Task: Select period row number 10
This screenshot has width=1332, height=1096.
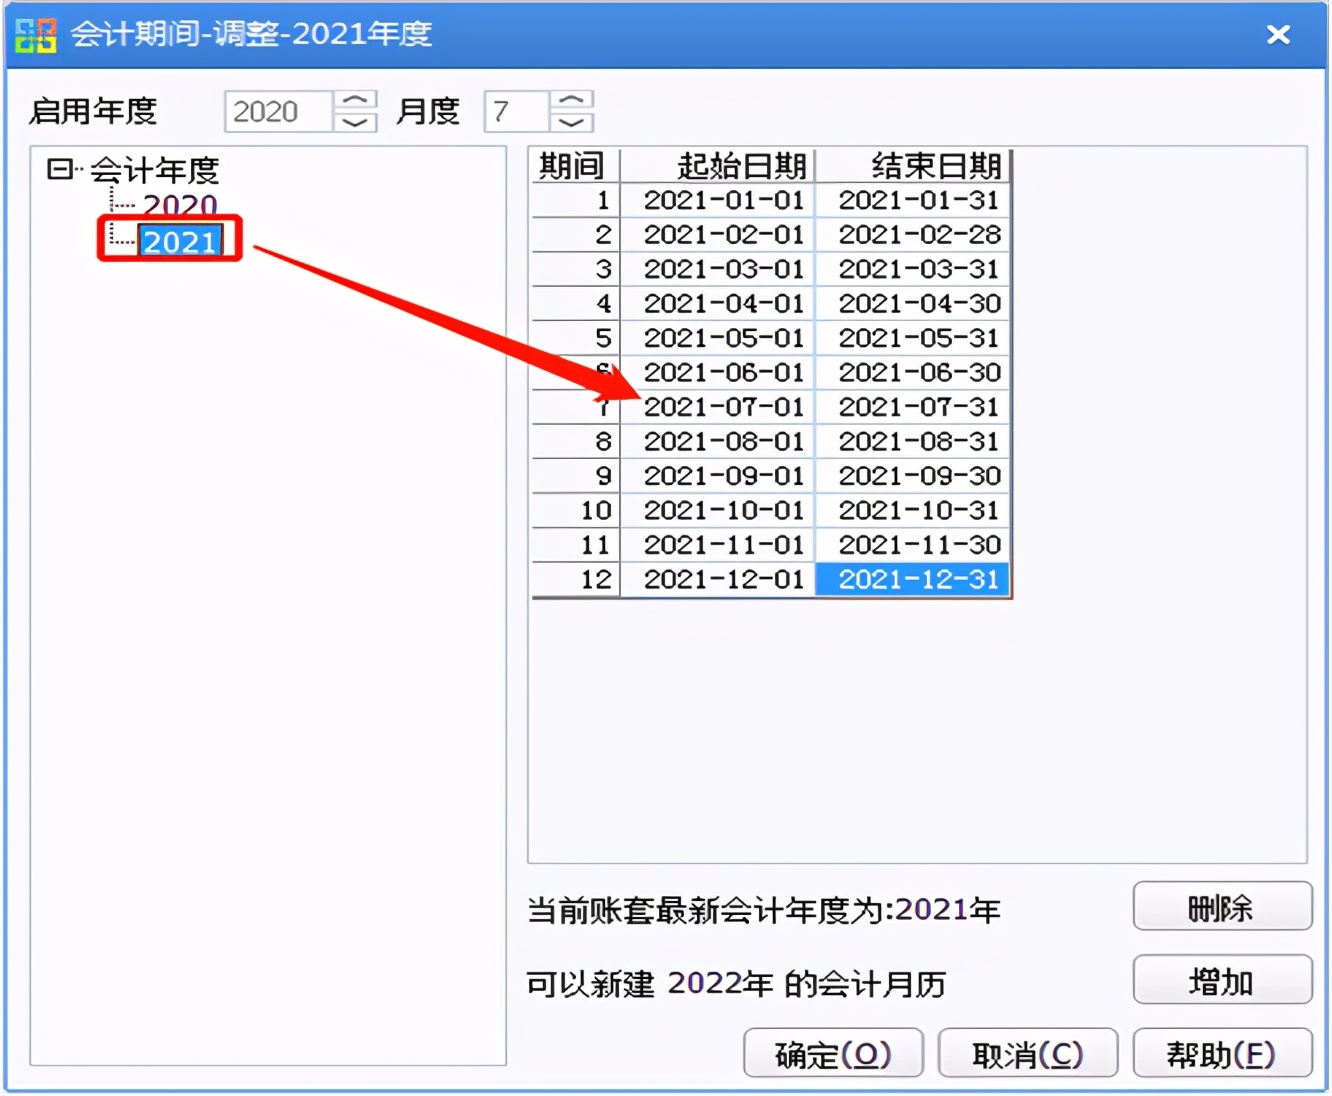Action: point(576,510)
